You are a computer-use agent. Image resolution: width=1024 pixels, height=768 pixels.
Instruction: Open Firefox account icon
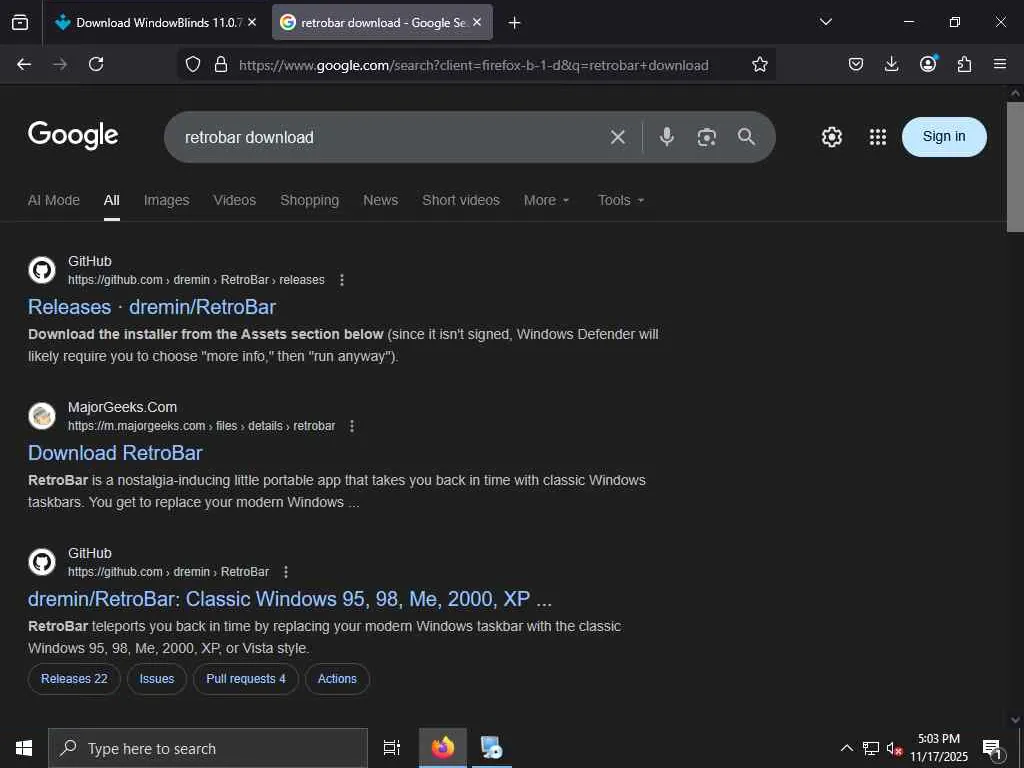(928, 63)
